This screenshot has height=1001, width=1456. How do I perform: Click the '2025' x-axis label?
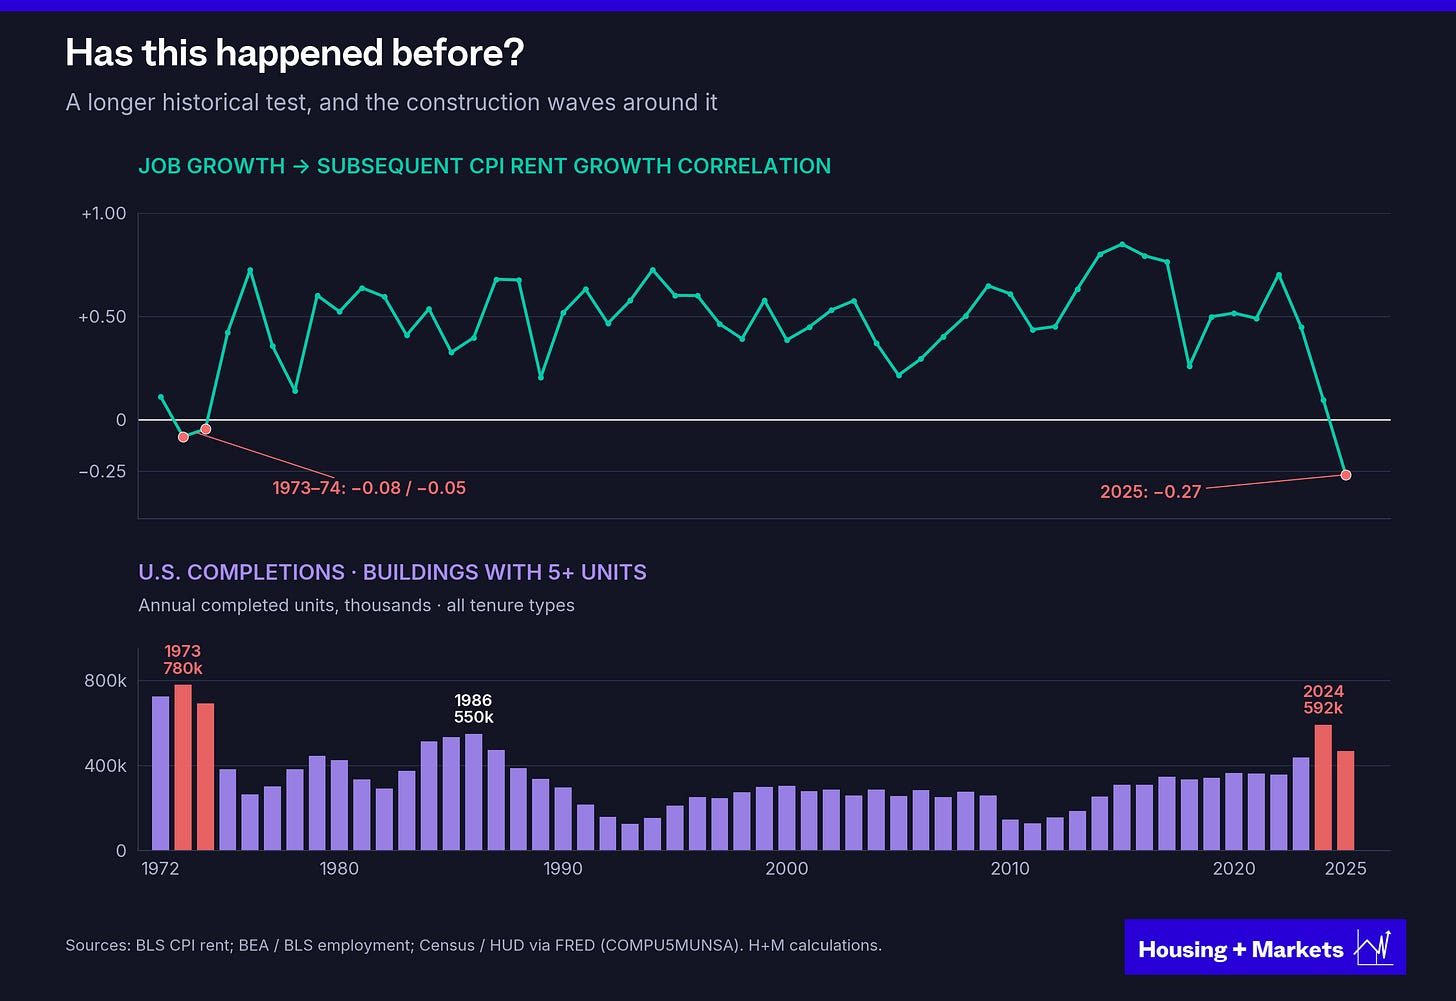[x=1345, y=869]
